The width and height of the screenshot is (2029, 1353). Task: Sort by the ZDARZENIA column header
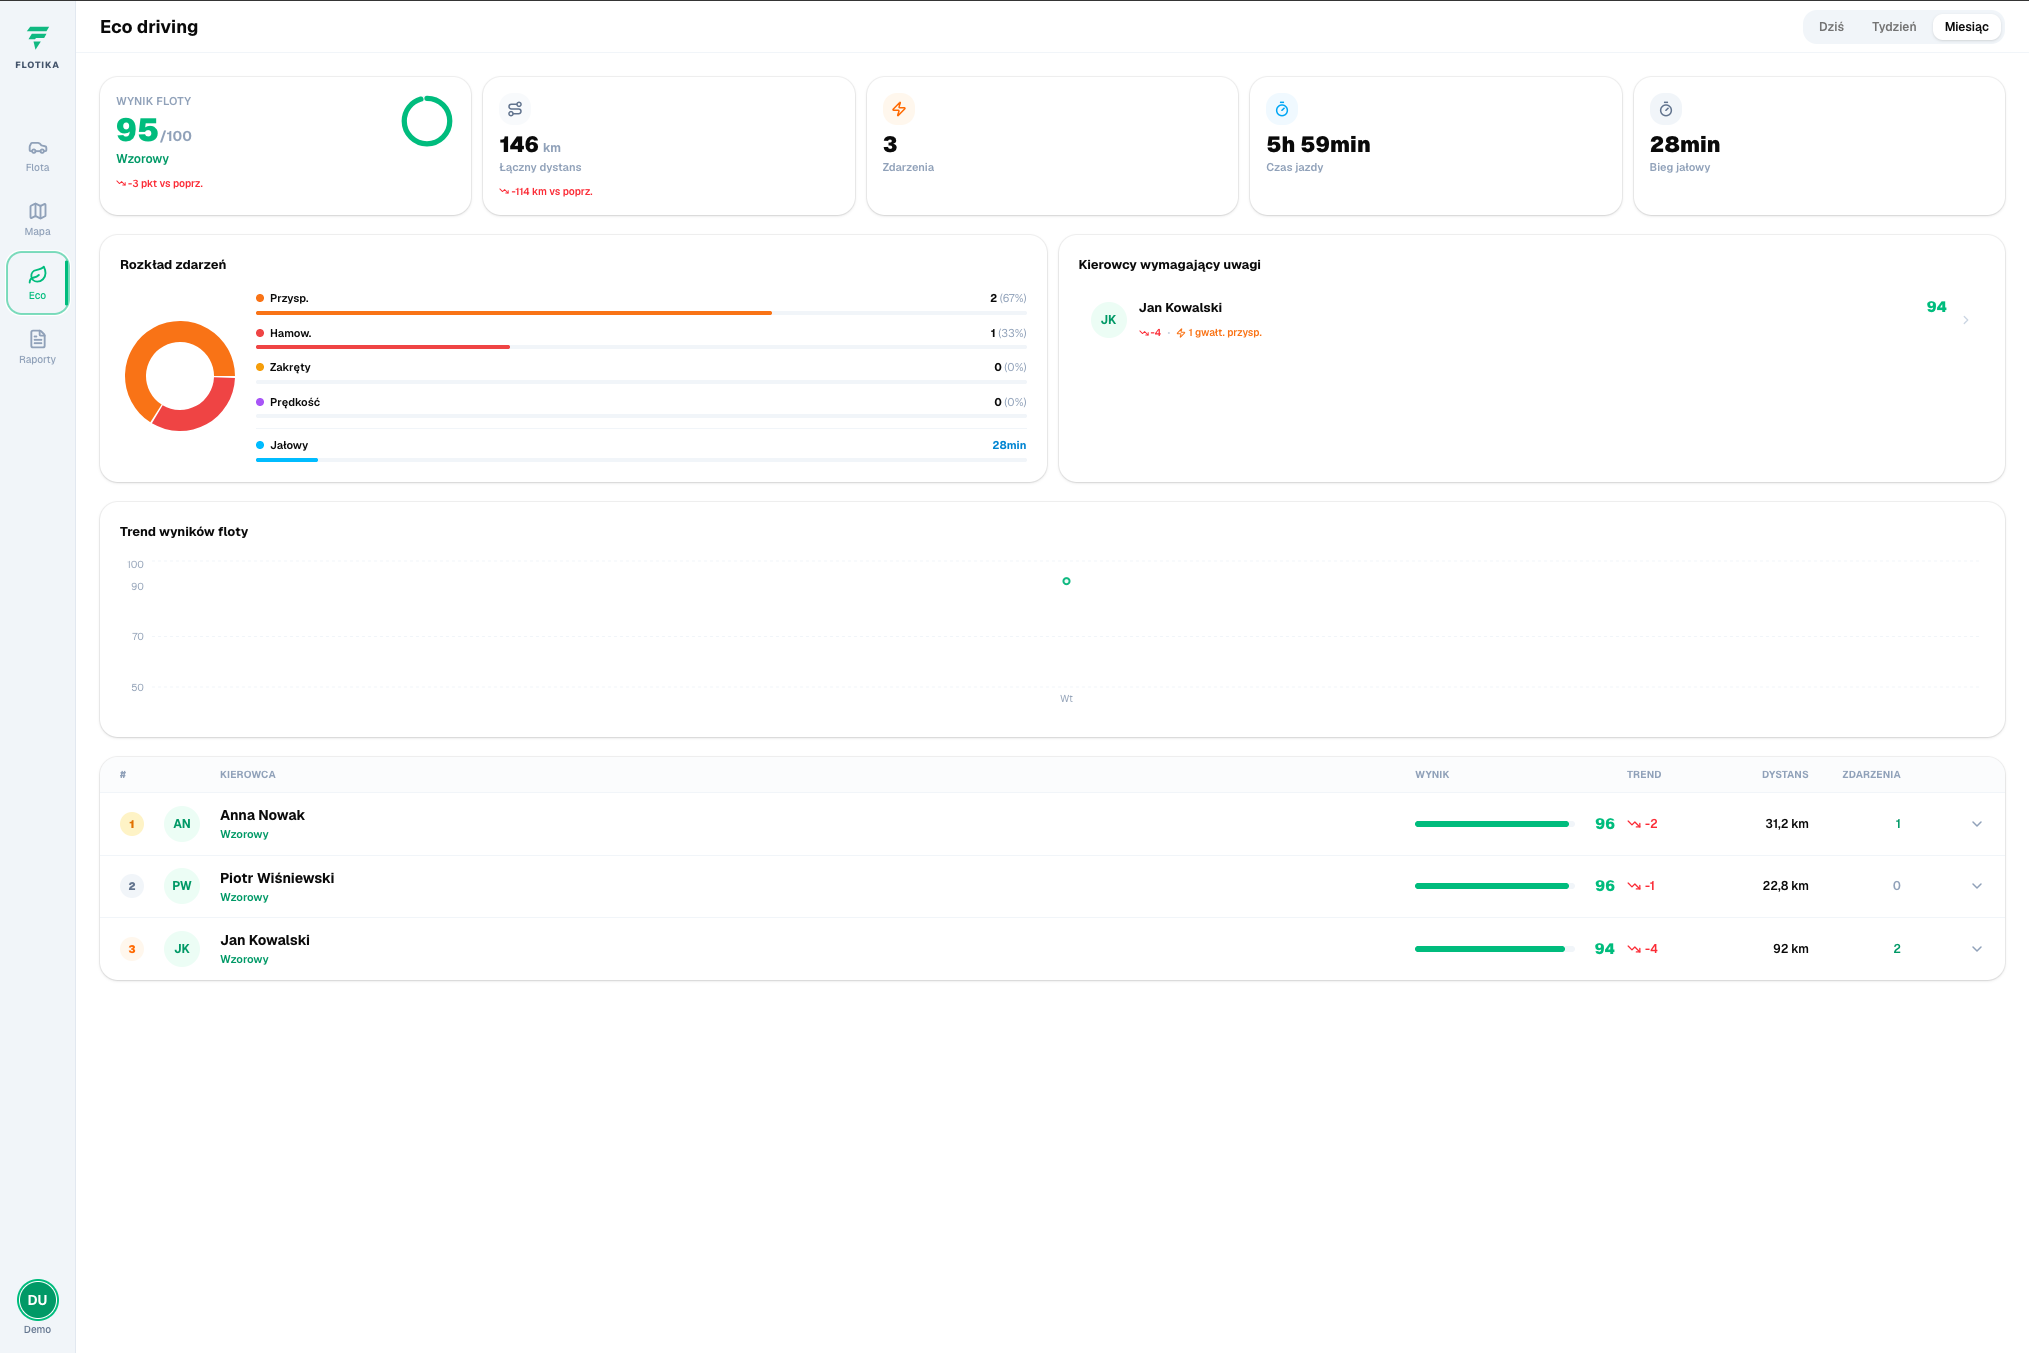point(1871,775)
